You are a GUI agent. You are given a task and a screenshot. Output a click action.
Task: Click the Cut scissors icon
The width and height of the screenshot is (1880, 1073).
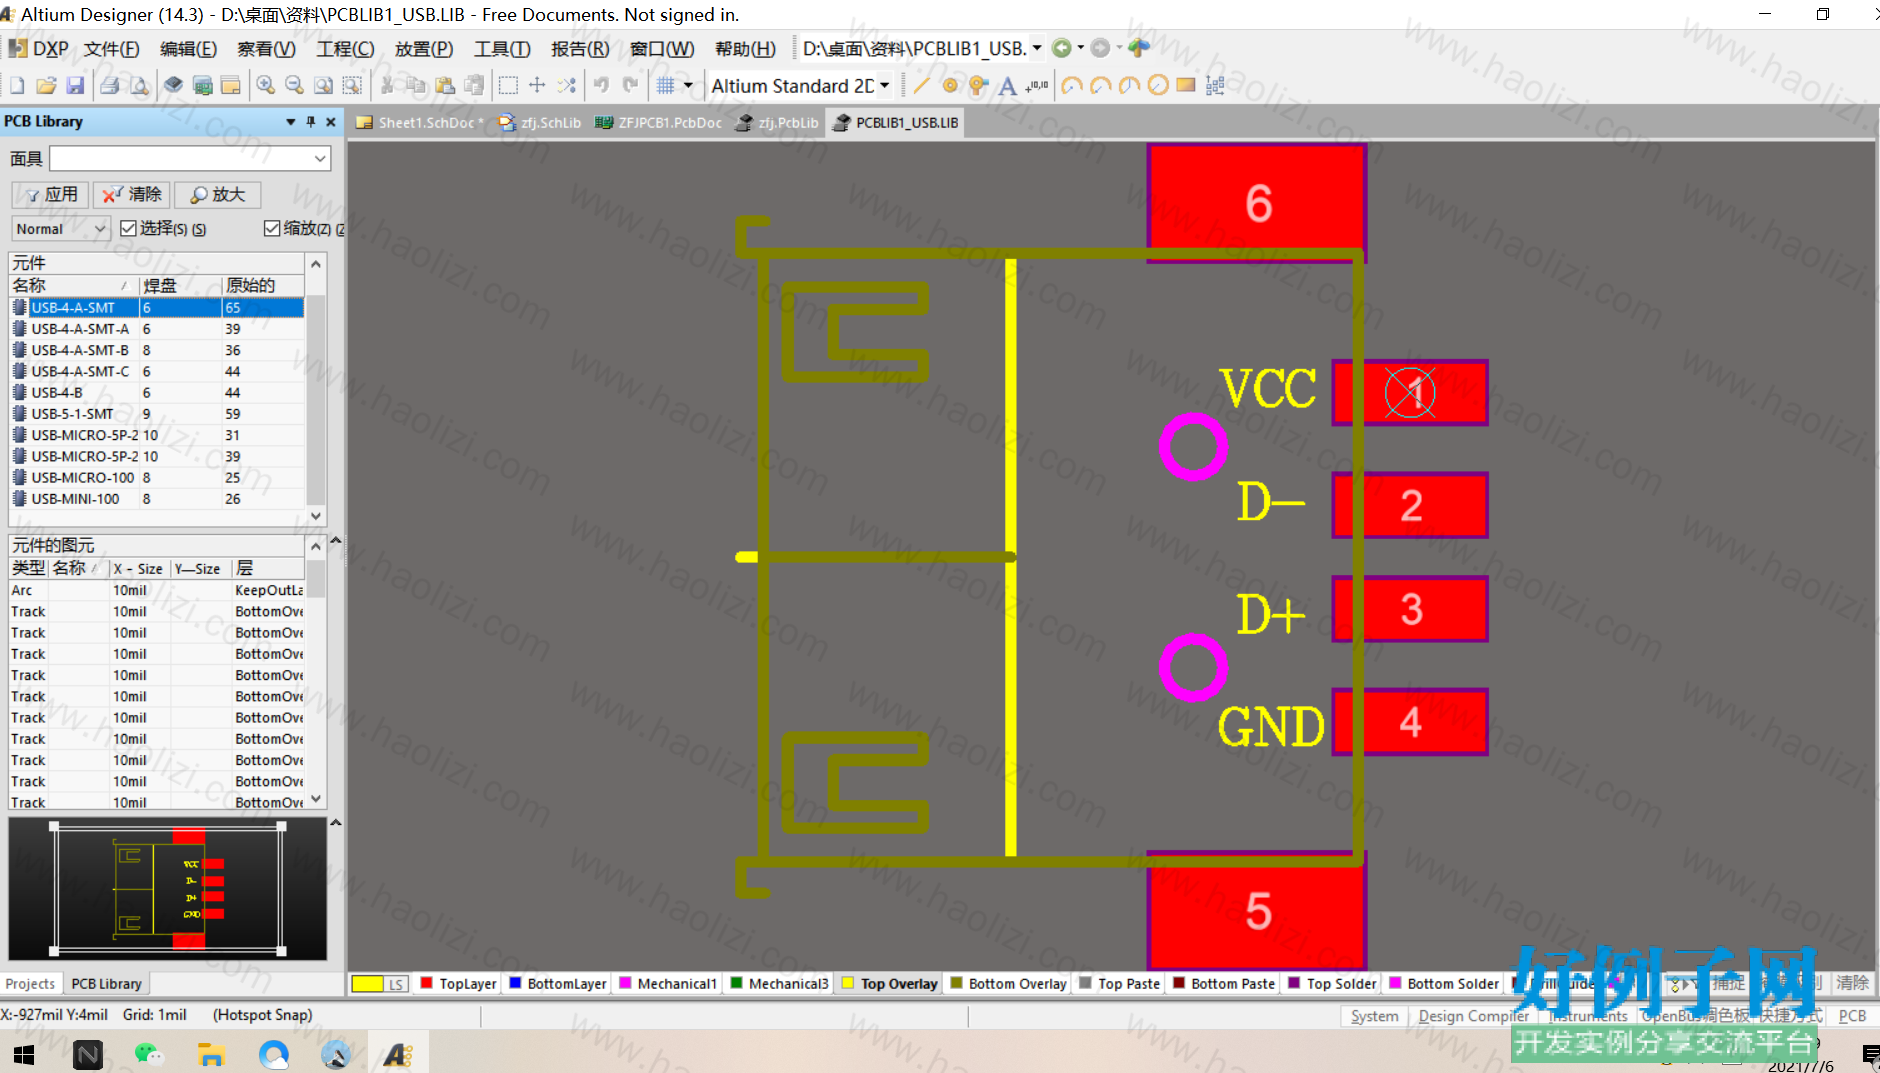click(387, 86)
